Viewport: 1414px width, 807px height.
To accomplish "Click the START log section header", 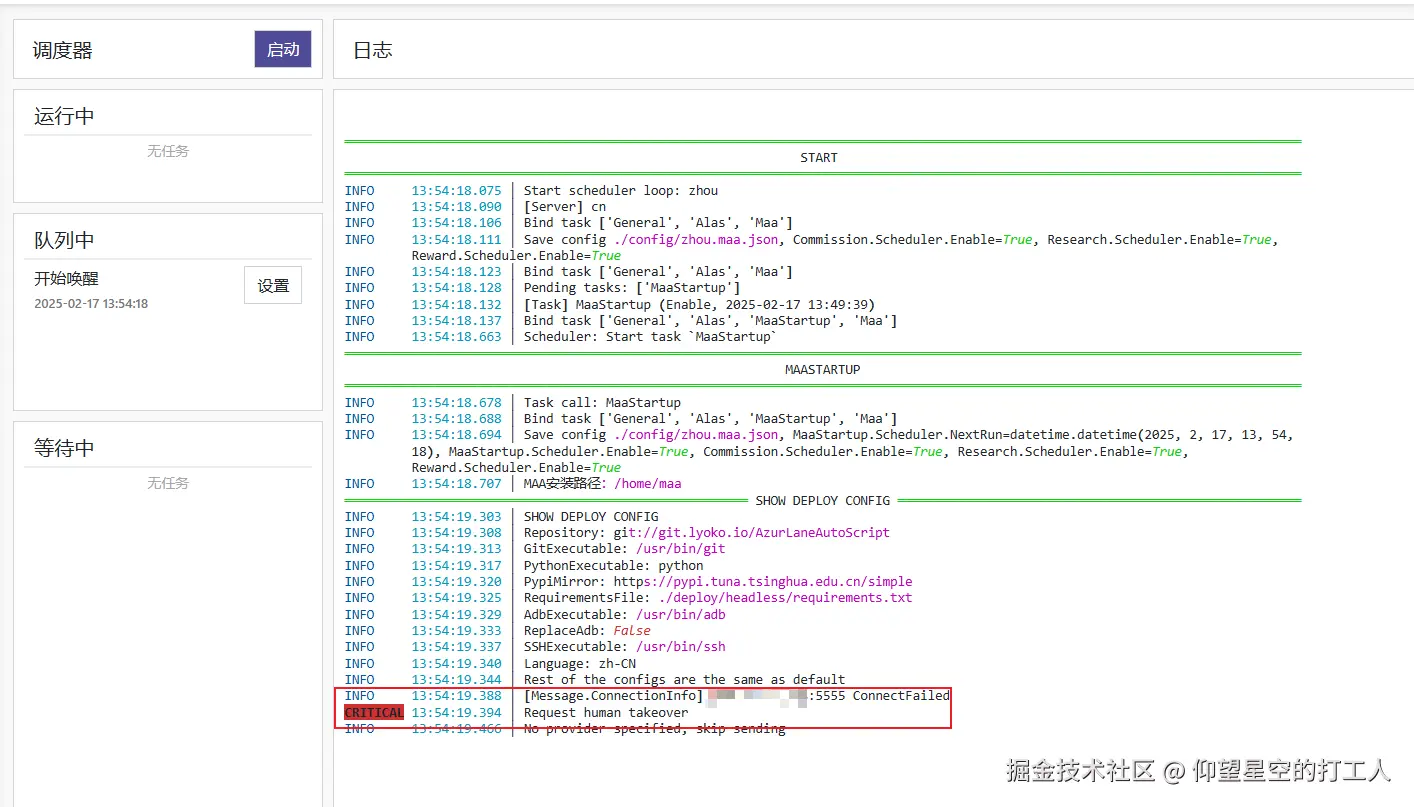I will [819, 158].
